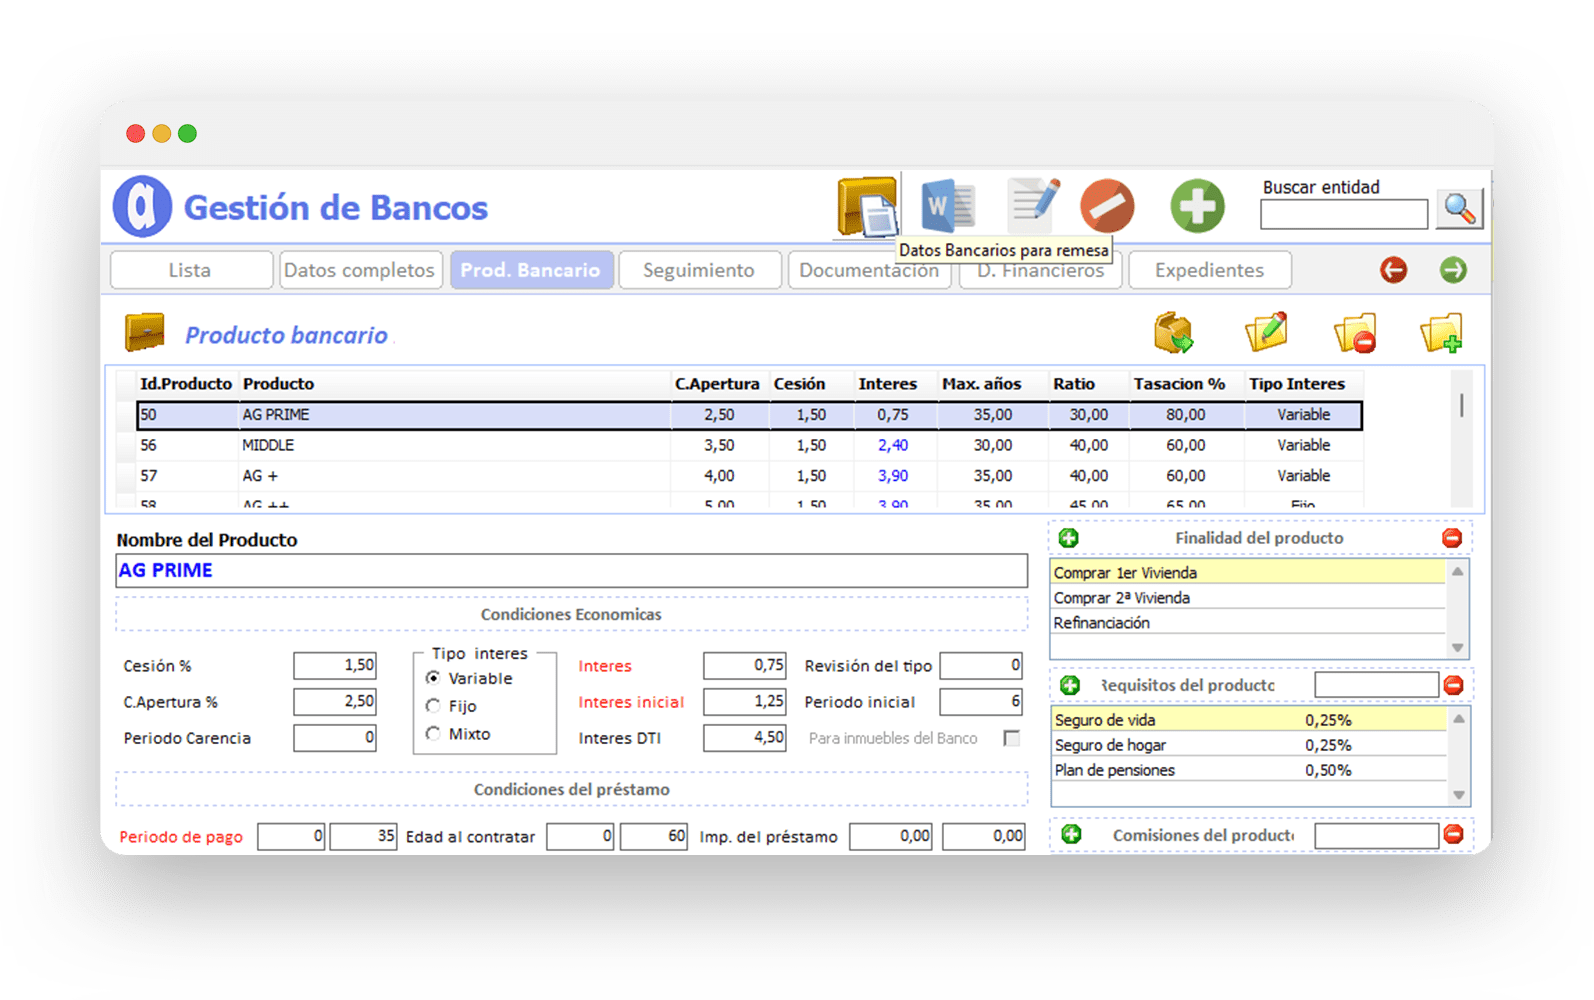Go to previous record red arrow

1393,270
